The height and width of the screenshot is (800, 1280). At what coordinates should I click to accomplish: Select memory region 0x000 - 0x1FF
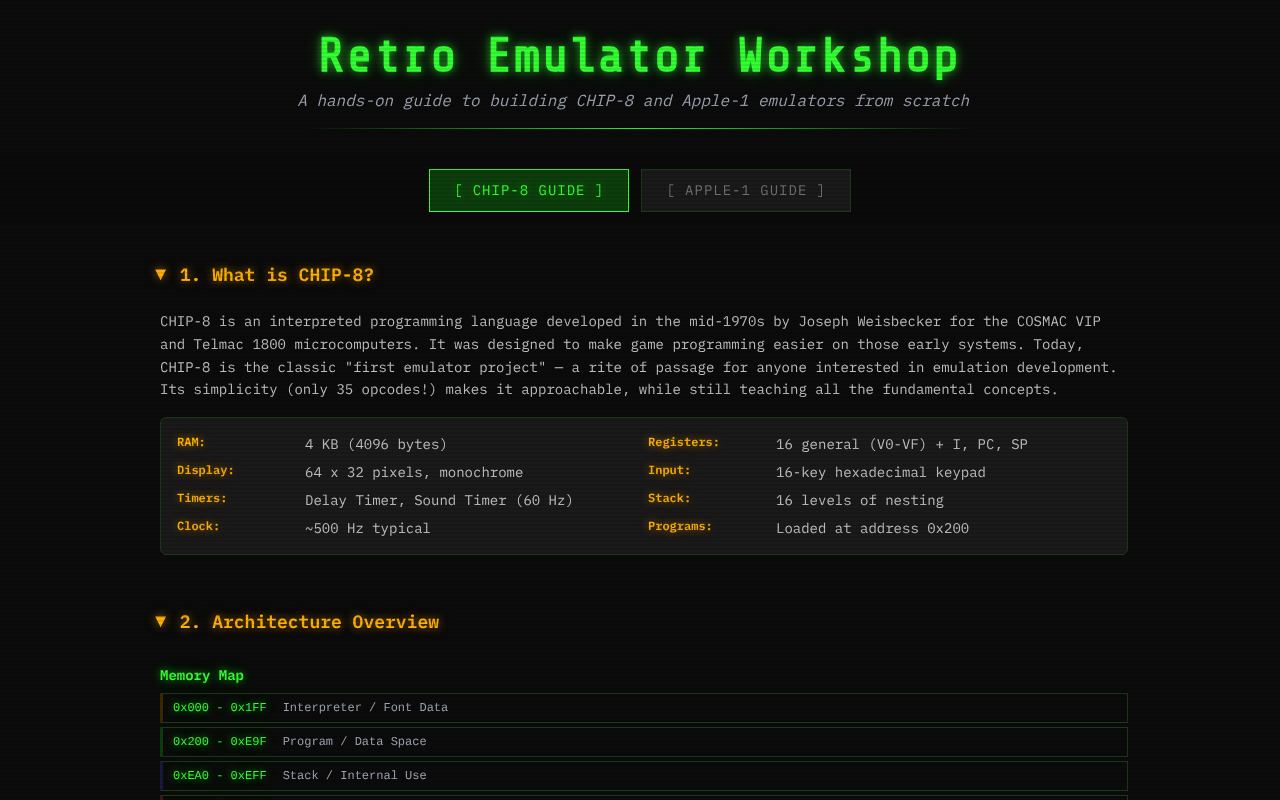[x=643, y=707]
